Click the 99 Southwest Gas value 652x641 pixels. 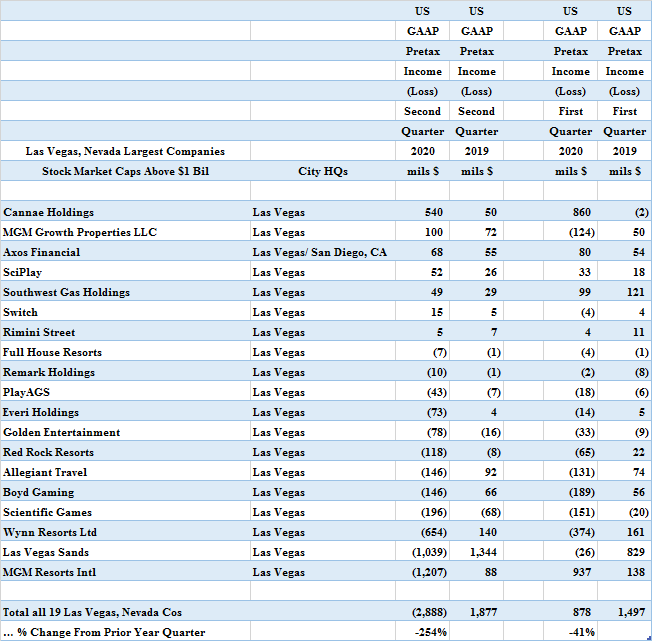[x=585, y=292]
